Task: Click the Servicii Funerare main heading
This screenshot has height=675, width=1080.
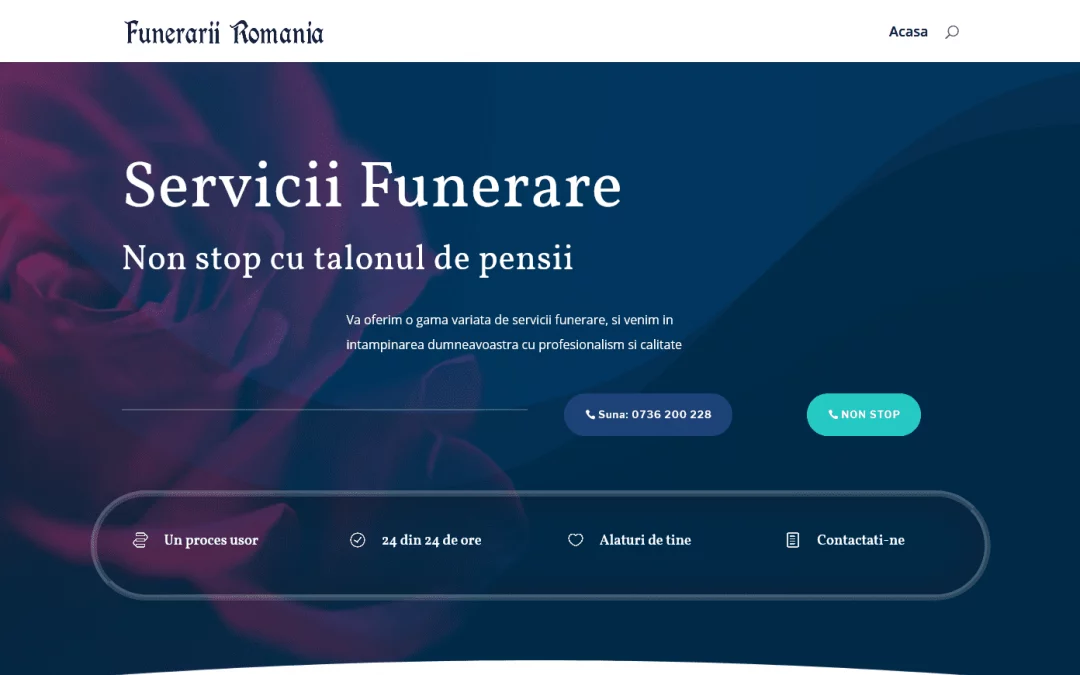Action: pos(372,186)
